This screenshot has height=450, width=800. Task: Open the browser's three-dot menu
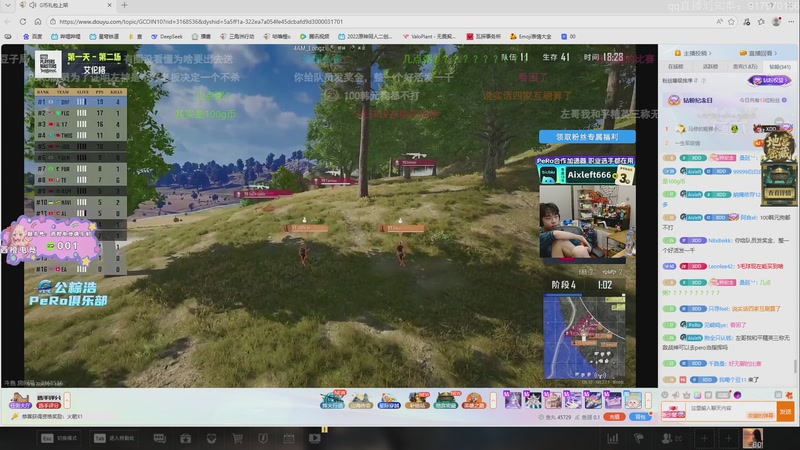791,21
